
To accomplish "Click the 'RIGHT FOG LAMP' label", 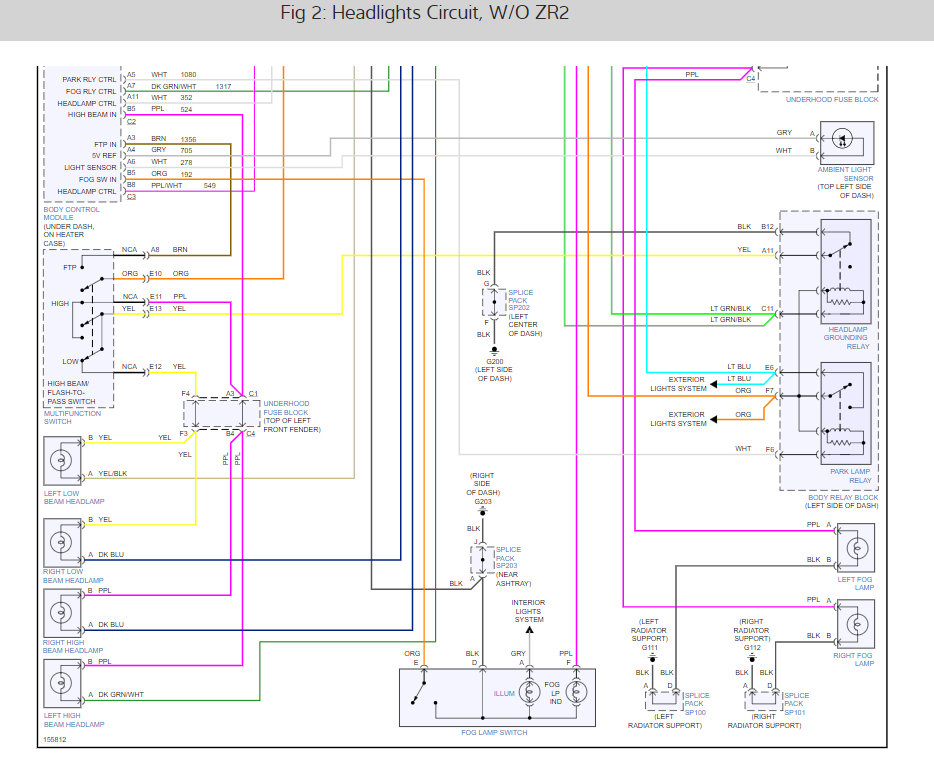I will [x=854, y=659].
